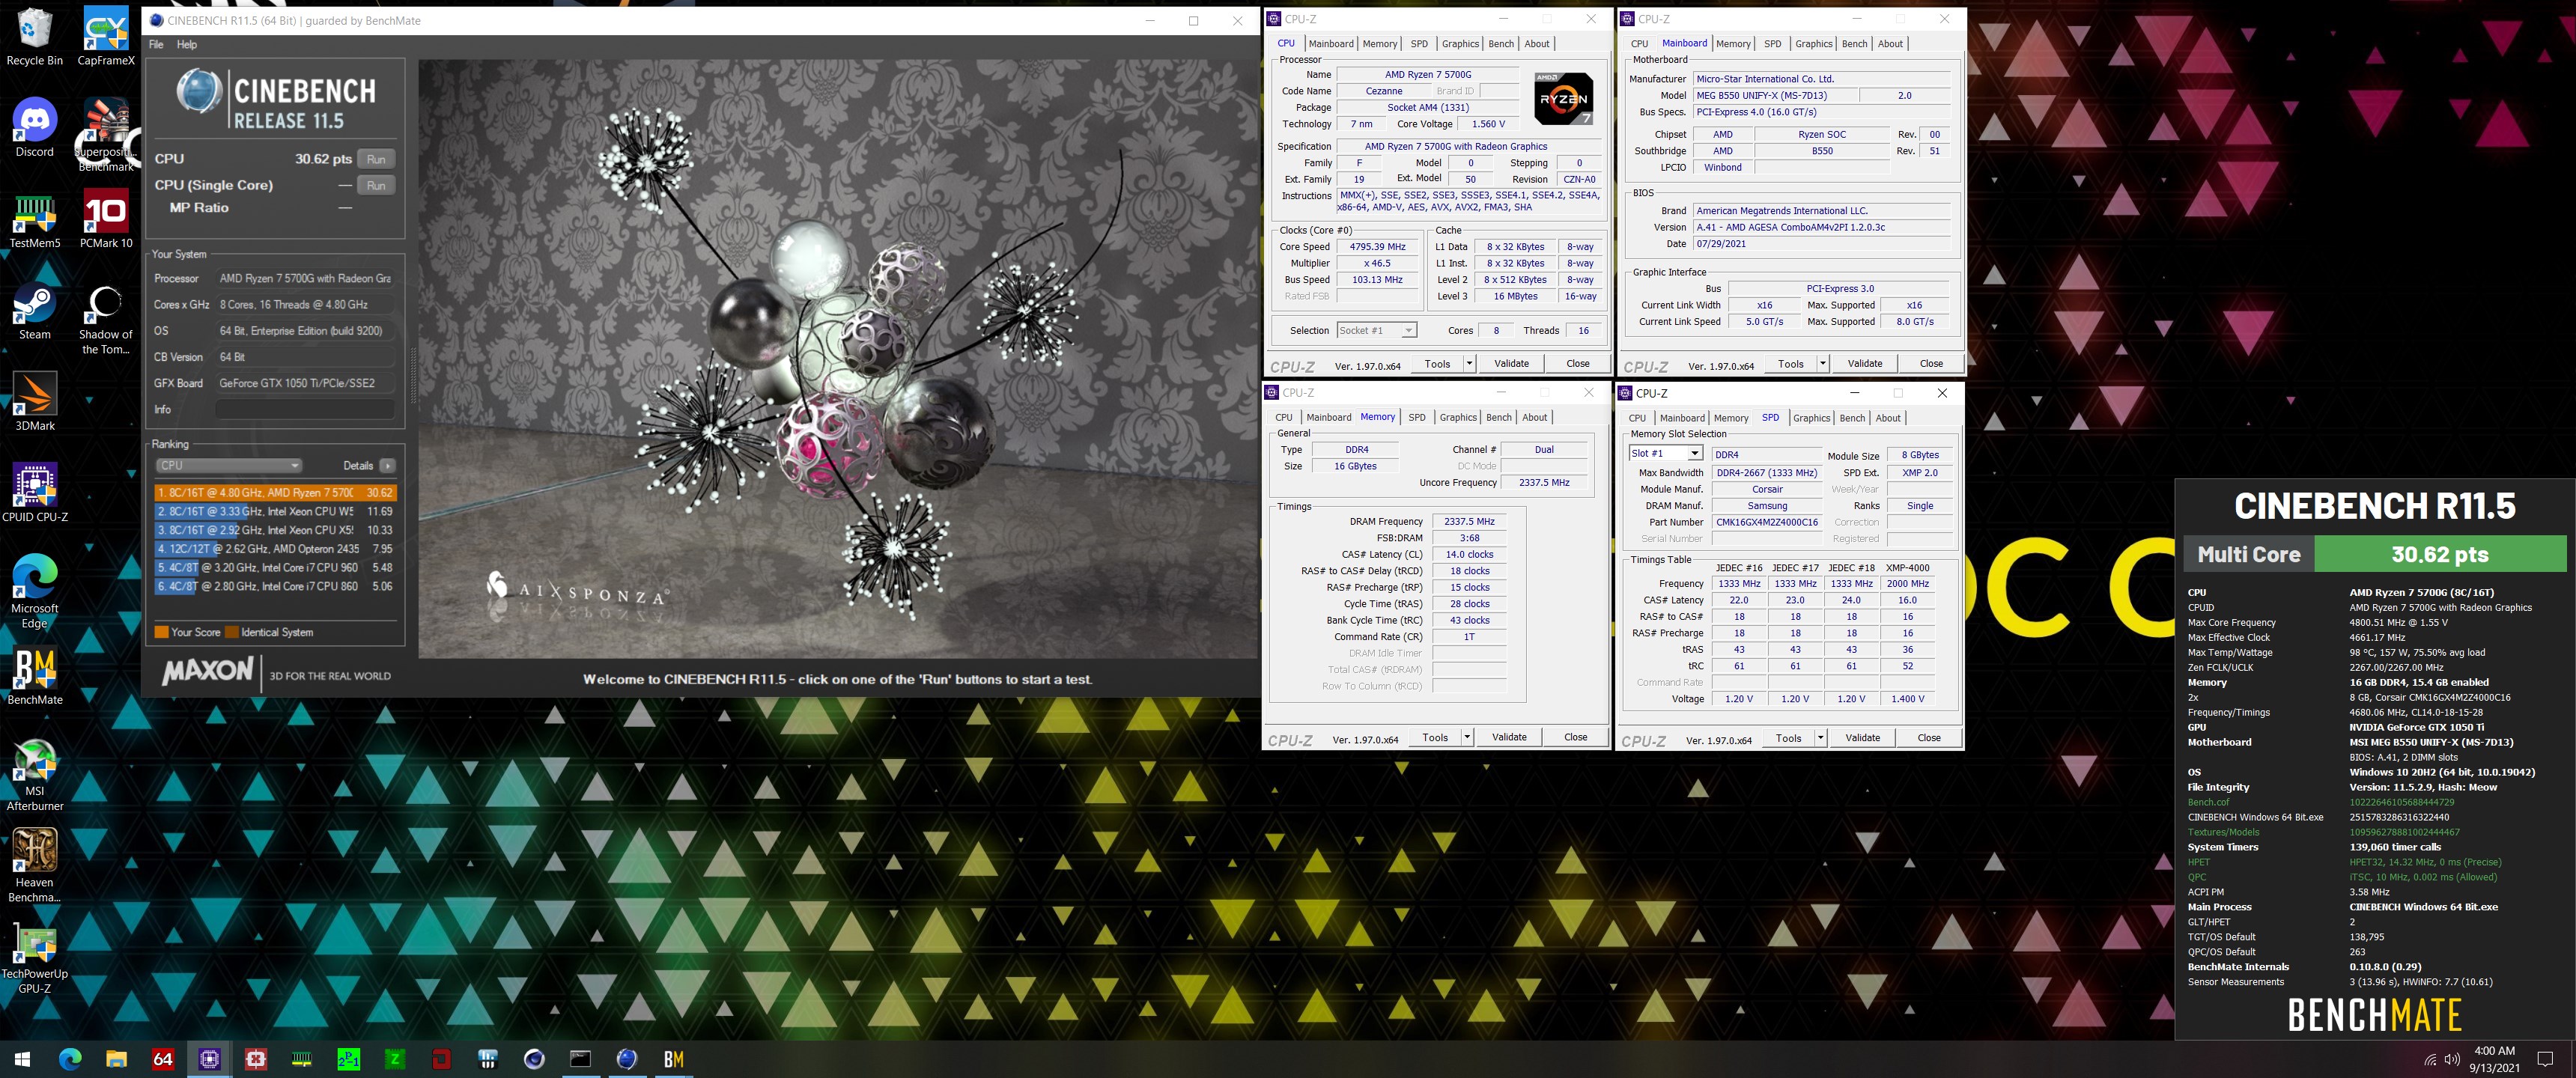
Task: Click Part Number CMK16GX4M2Z4000C16 in SPD window
Action: [x=1767, y=523]
